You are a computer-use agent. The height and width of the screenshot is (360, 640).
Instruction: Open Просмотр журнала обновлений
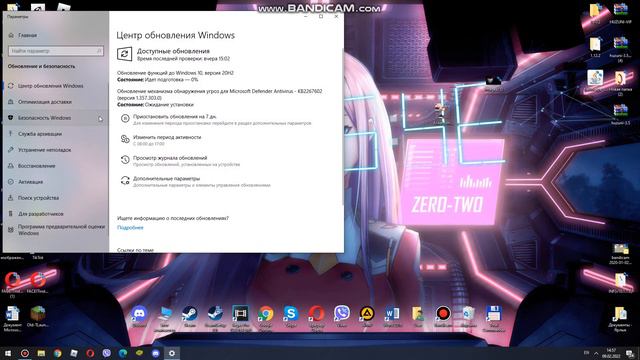pos(170,158)
